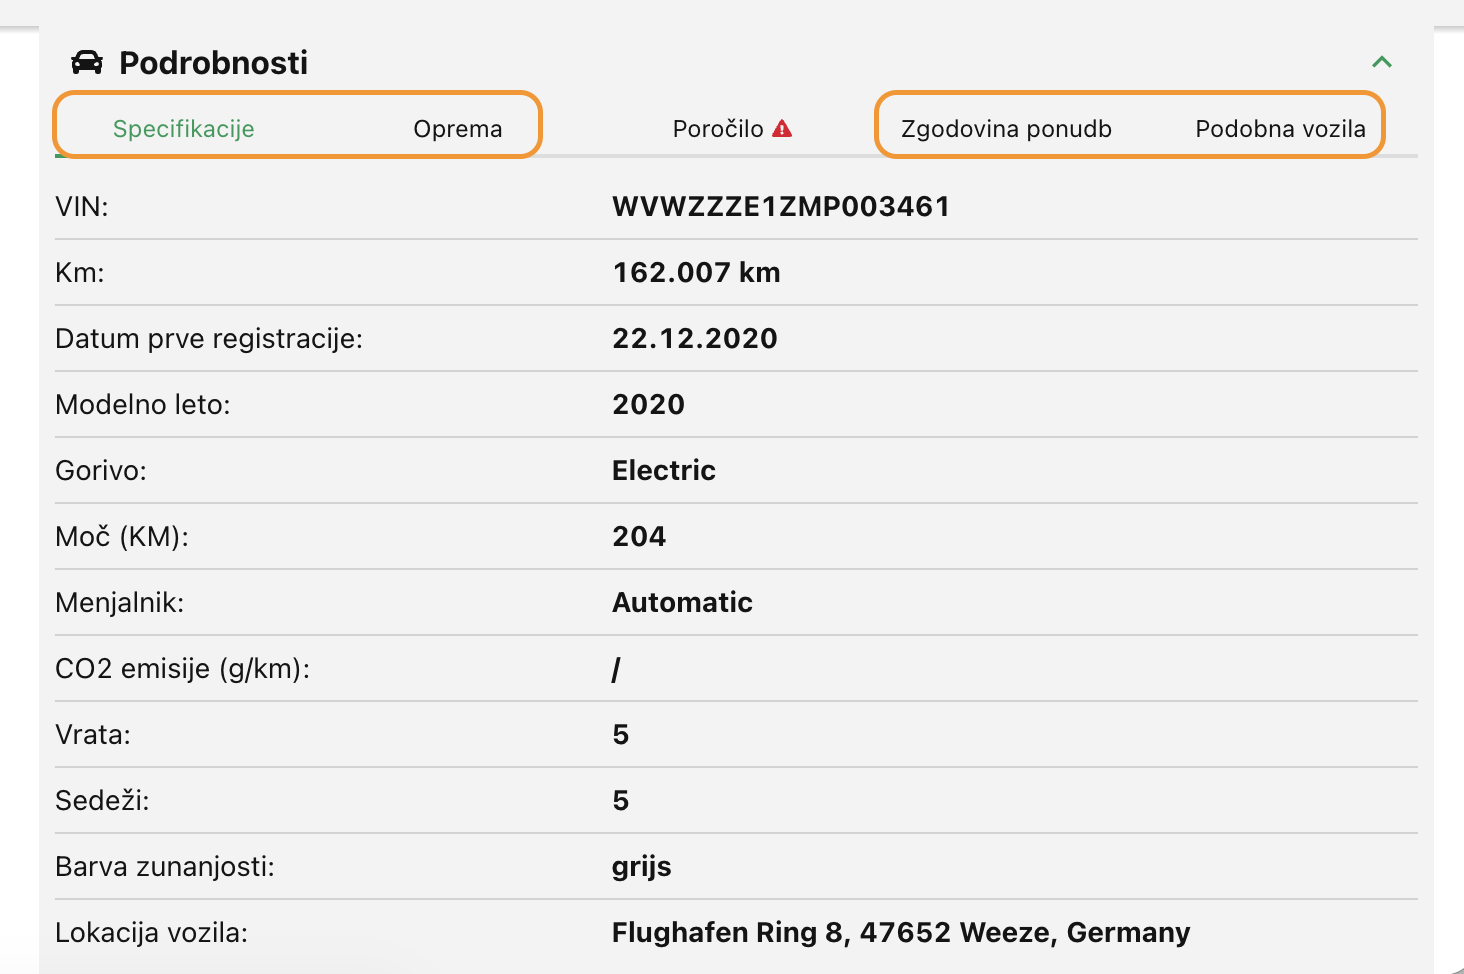Go to the Podobna vozila tab
This screenshot has width=1464, height=974.
tap(1280, 129)
